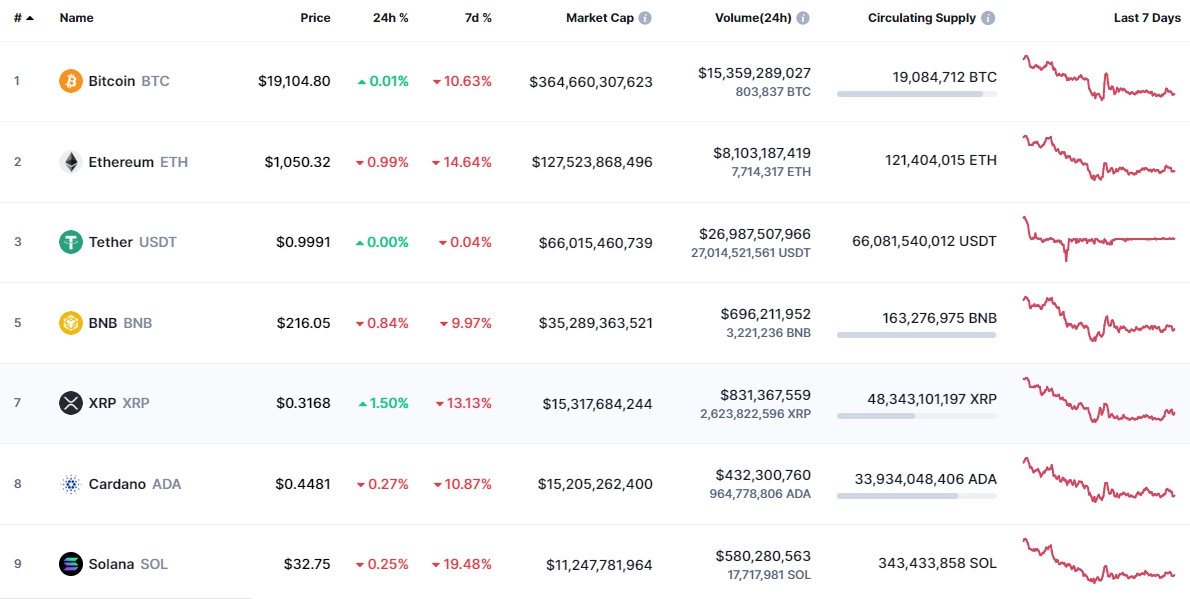Open Circulating Supply info tooltip icon
This screenshot has width=1190, height=599.
987,18
